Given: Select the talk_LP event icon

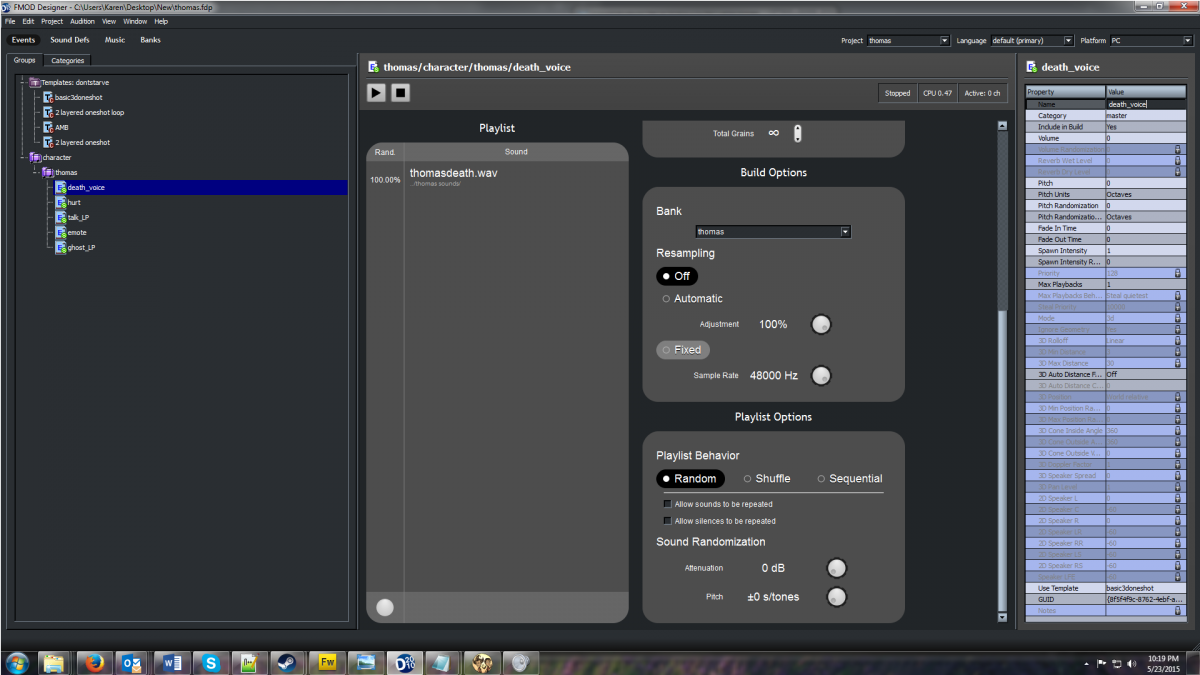Looking at the screenshot, I should (x=60, y=217).
